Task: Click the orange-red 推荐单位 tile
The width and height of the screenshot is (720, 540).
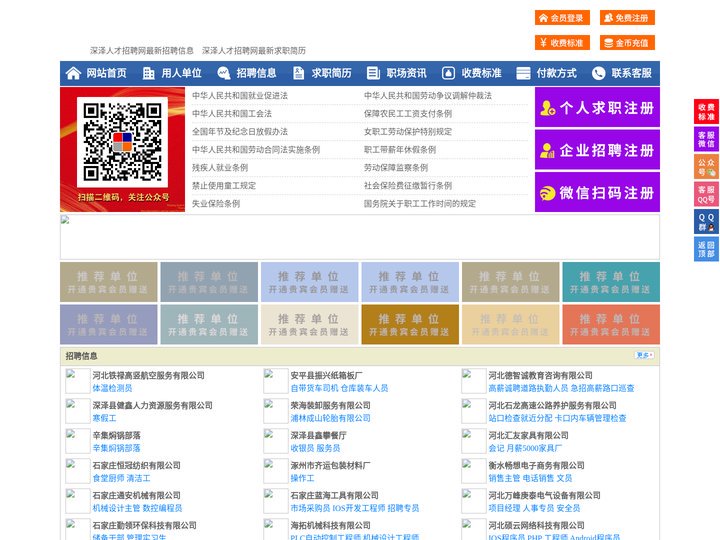Action: (x=611, y=324)
